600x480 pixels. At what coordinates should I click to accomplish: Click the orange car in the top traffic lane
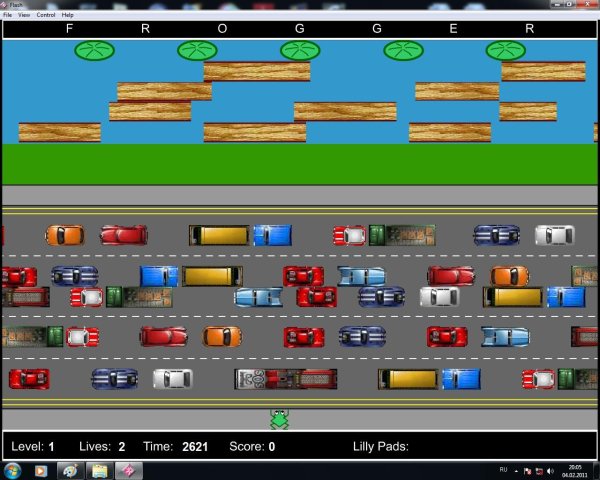tap(65, 235)
